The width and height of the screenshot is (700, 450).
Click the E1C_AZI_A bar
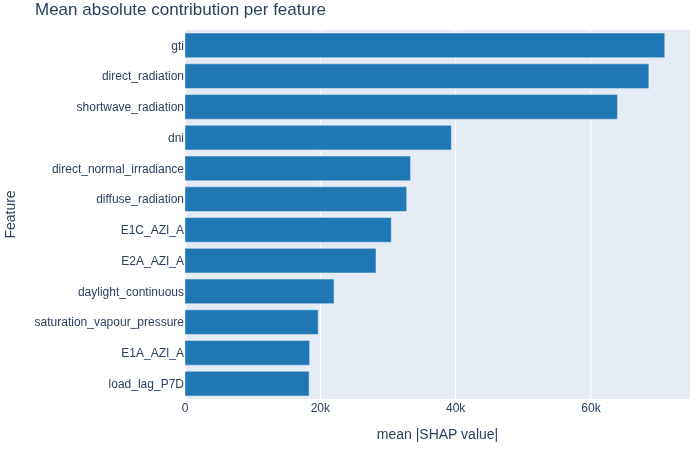(x=288, y=230)
